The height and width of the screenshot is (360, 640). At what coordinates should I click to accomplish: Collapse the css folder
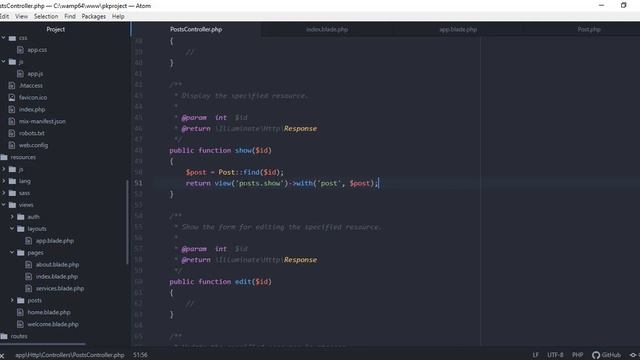4,38
